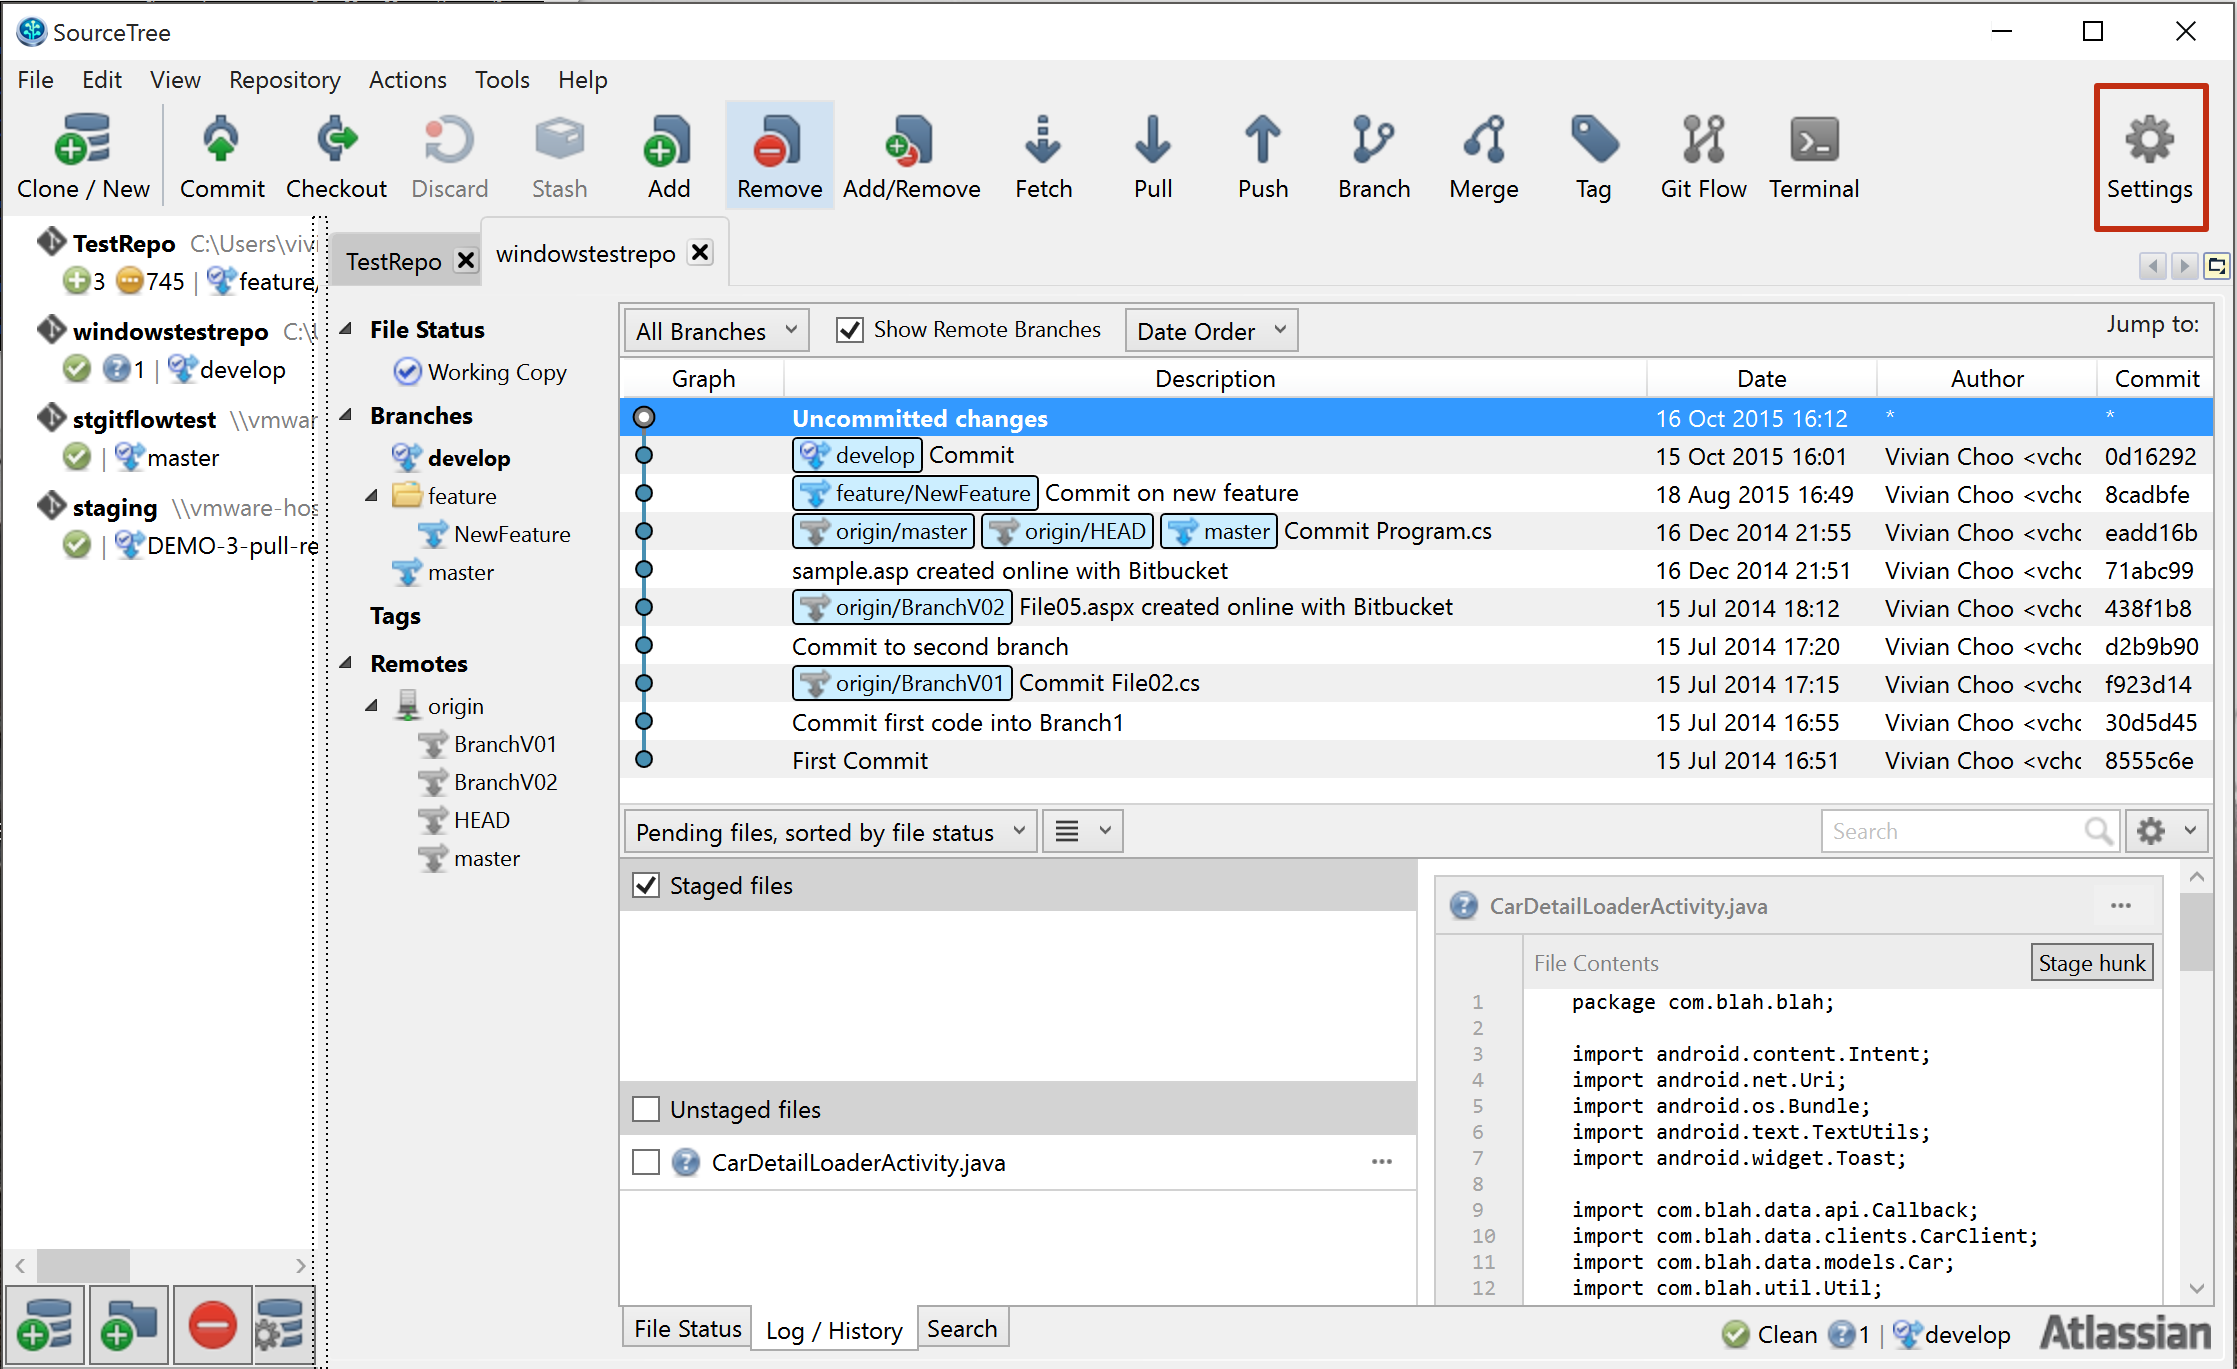Toggle the Show Remote Branches checkbox
This screenshot has width=2237, height=1369.
click(x=844, y=331)
